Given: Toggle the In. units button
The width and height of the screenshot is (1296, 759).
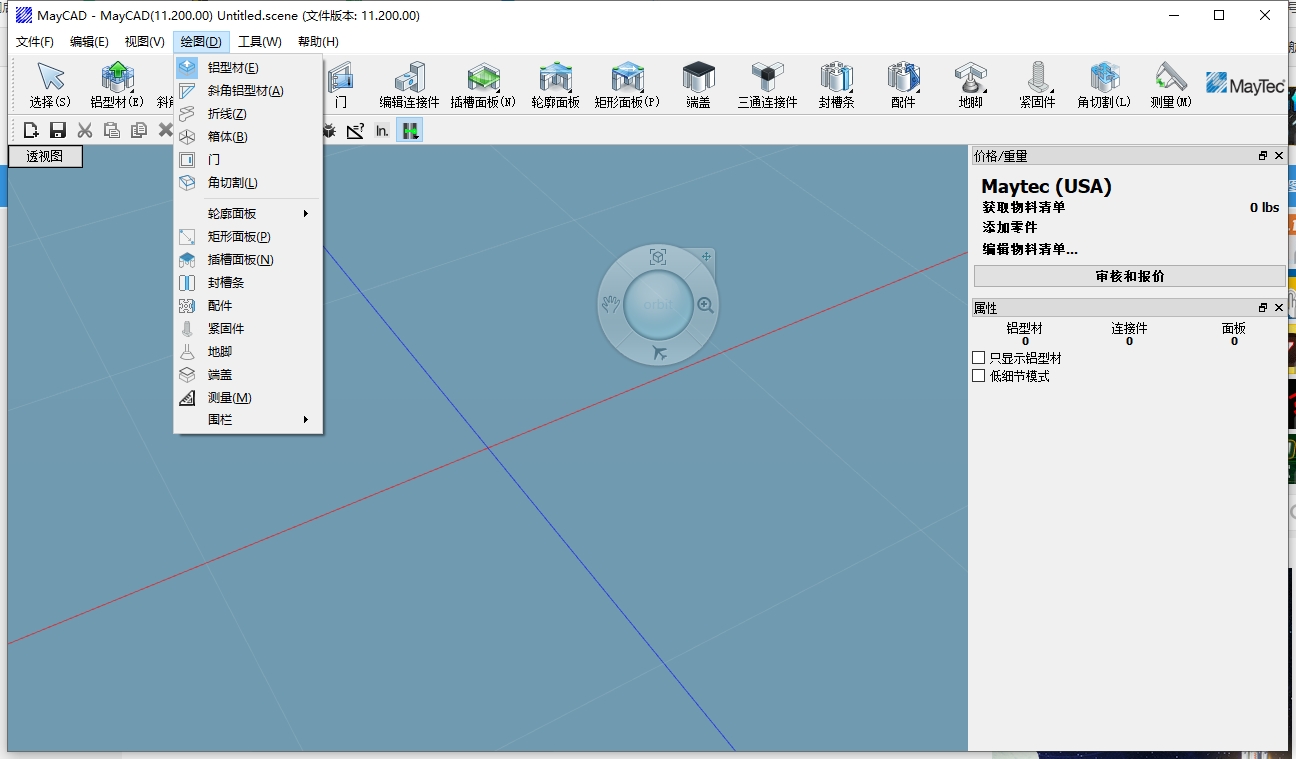Looking at the screenshot, I should tap(382, 130).
